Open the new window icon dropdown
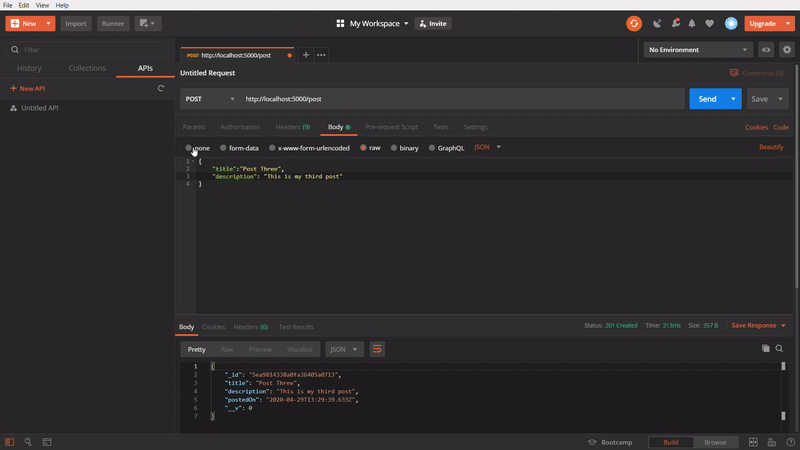Image resolution: width=800 pixels, height=450 pixels. (147, 23)
